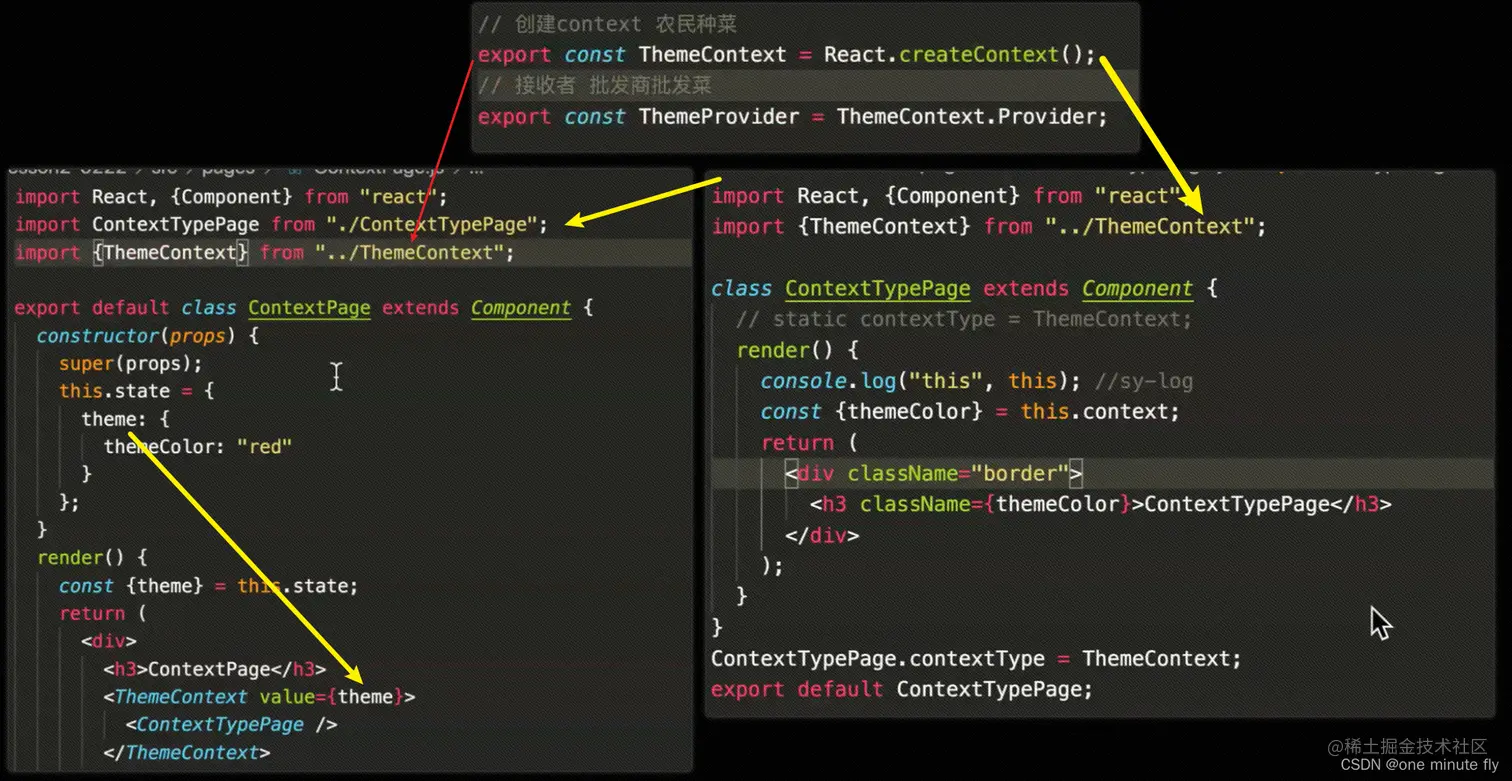Click the "//sy-log" trailing comment
The width and height of the screenshot is (1512, 781).
[1144, 381]
